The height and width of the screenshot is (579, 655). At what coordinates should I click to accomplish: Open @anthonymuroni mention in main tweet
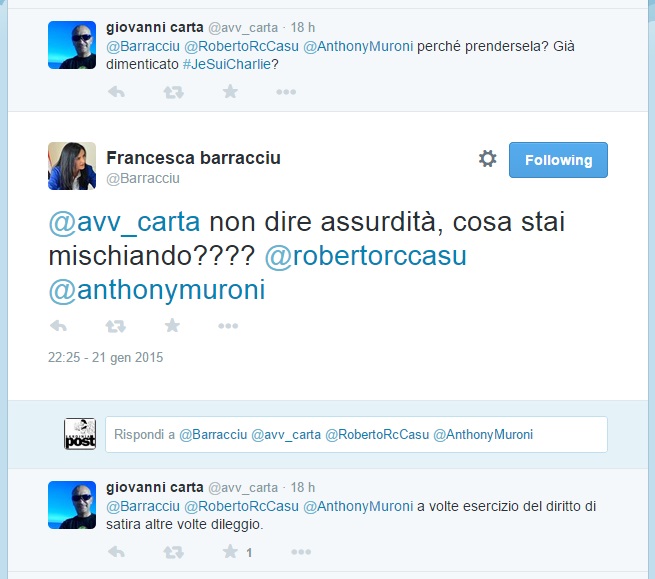[x=157, y=290]
